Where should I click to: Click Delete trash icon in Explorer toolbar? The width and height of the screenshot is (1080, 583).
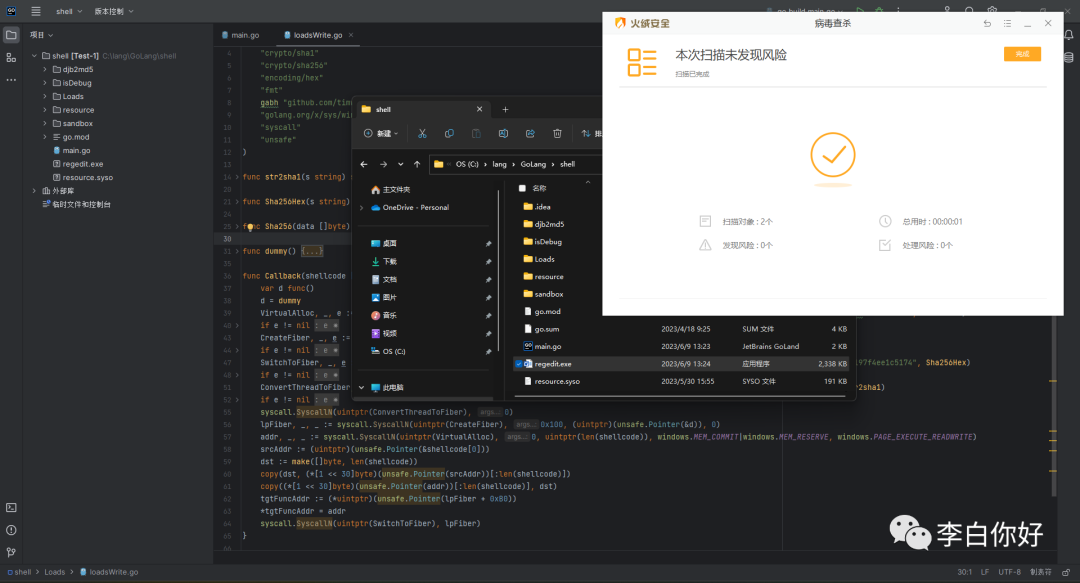(x=557, y=134)
